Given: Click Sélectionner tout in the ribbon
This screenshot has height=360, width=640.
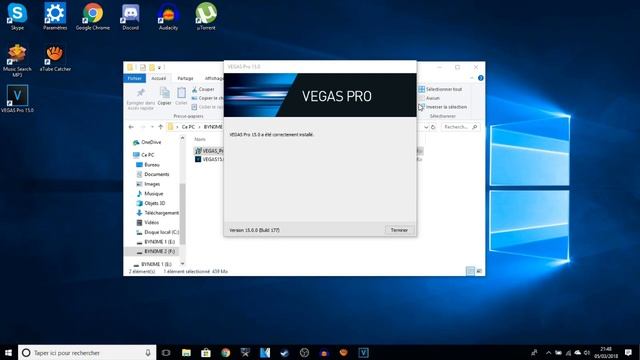Looking at the screenshot, I should pos(440,89).
